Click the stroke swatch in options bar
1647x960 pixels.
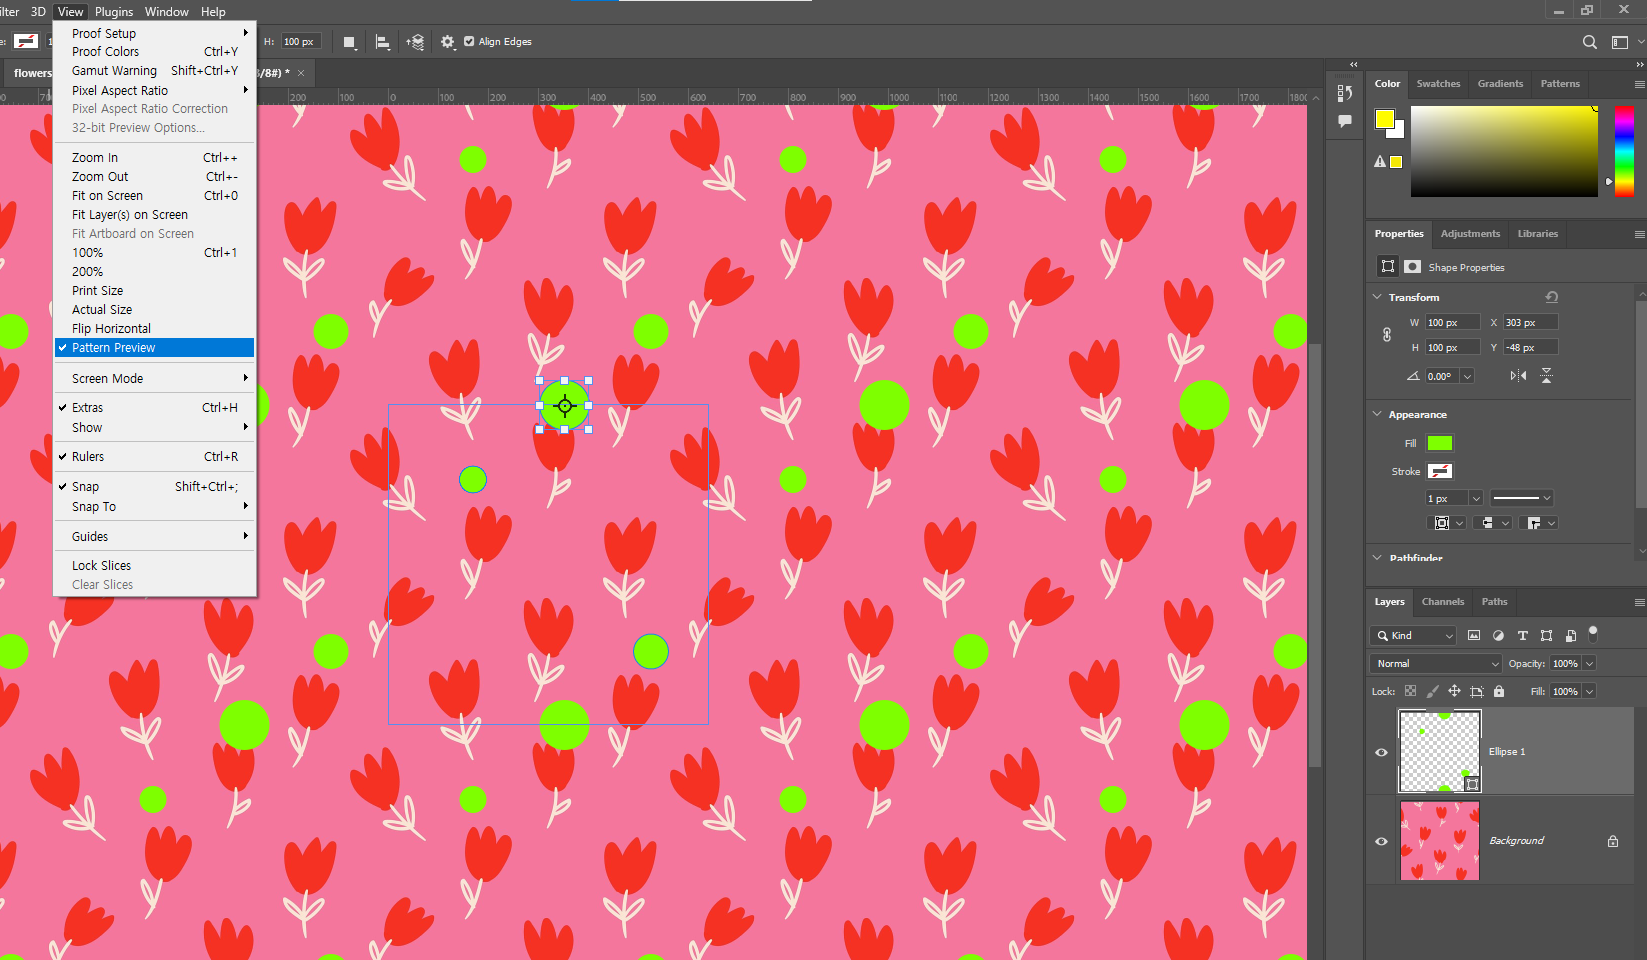(x=26, y=41)
